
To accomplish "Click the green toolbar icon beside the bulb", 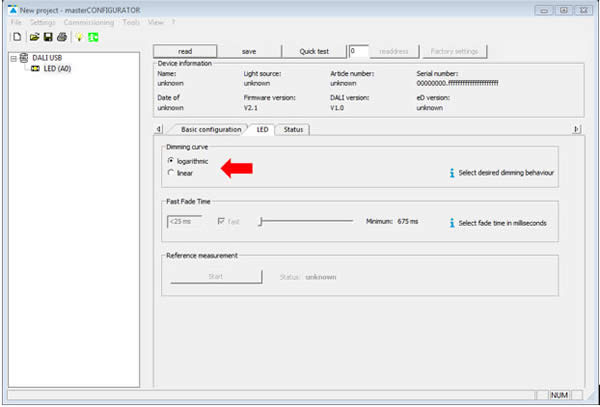I will tap(92, 37).
